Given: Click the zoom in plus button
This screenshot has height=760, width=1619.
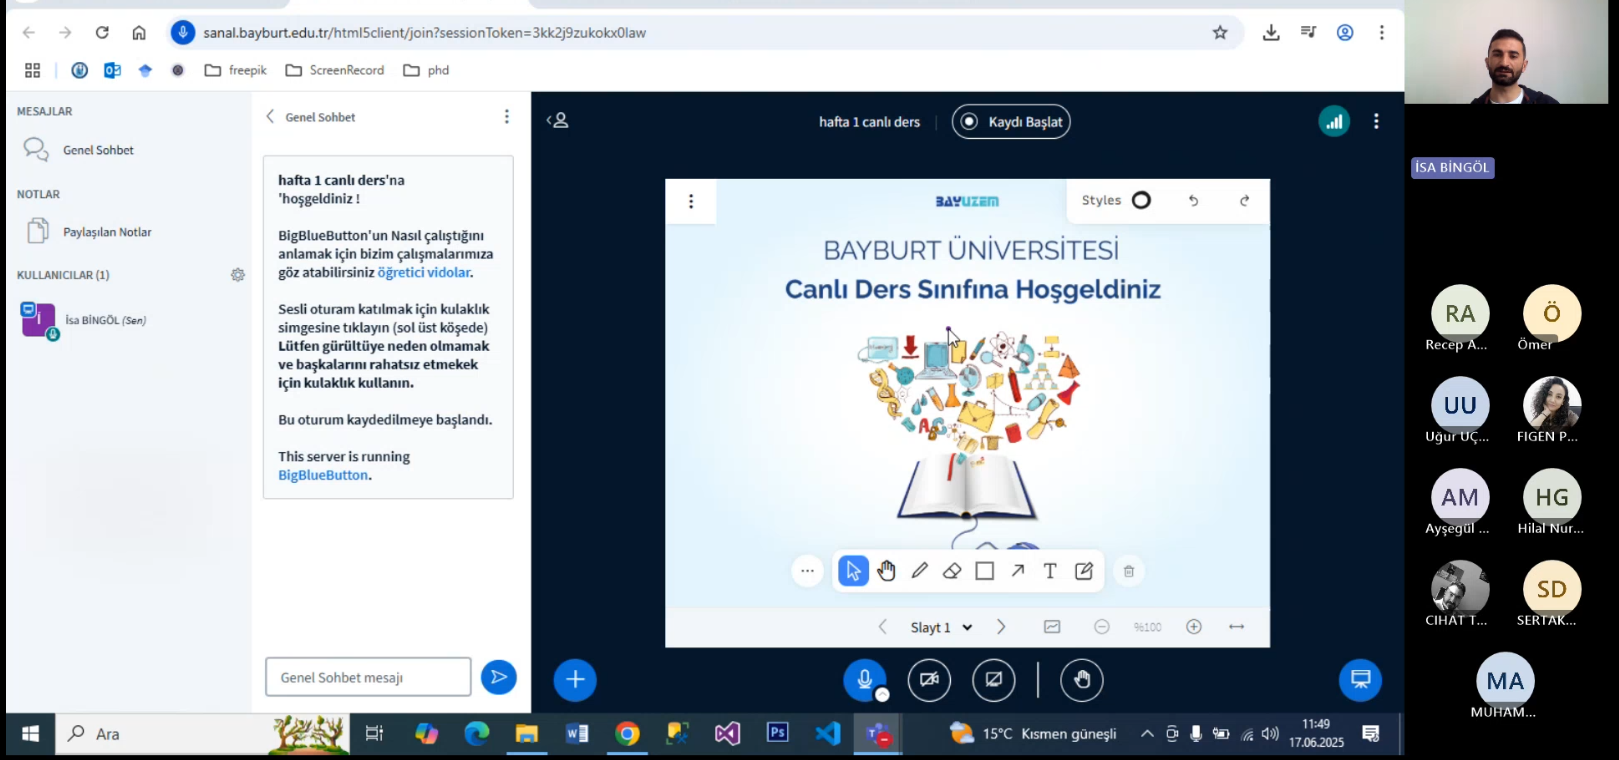Looking at the screenshot, I should tap(1194, 627).
